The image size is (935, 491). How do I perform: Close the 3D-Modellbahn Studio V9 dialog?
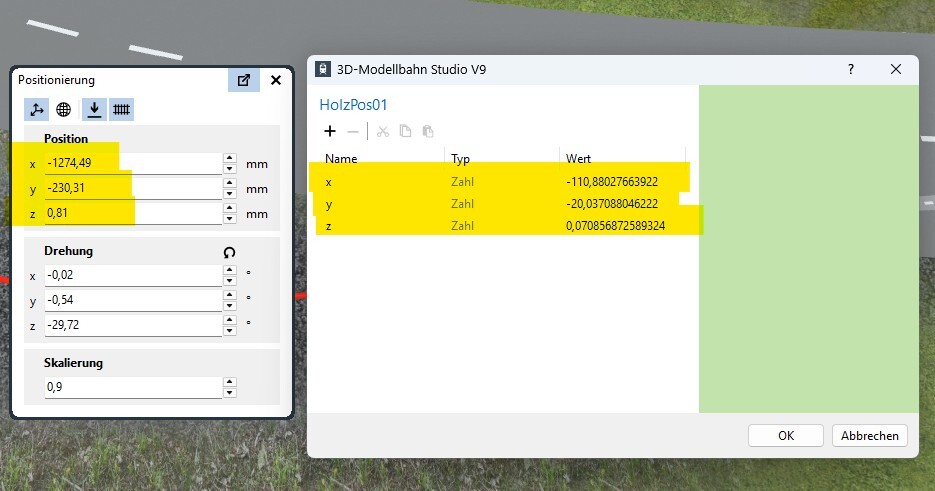pyautogui.click(x=896, y=69)
